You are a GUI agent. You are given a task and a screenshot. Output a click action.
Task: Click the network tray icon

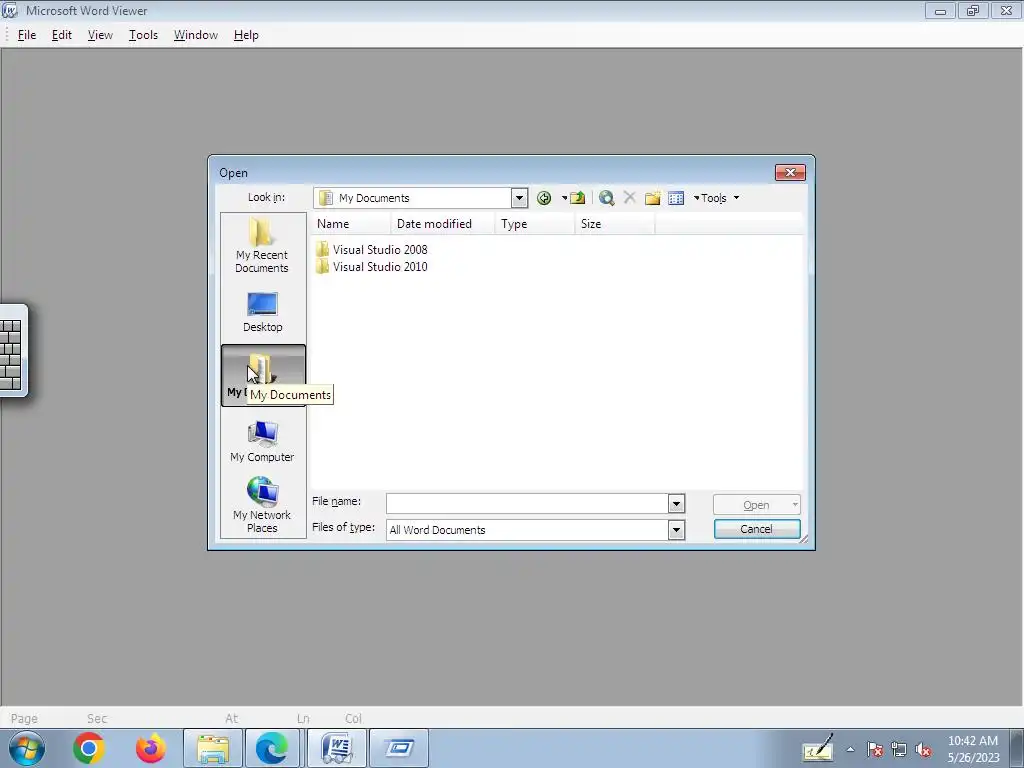click(899, 750)
